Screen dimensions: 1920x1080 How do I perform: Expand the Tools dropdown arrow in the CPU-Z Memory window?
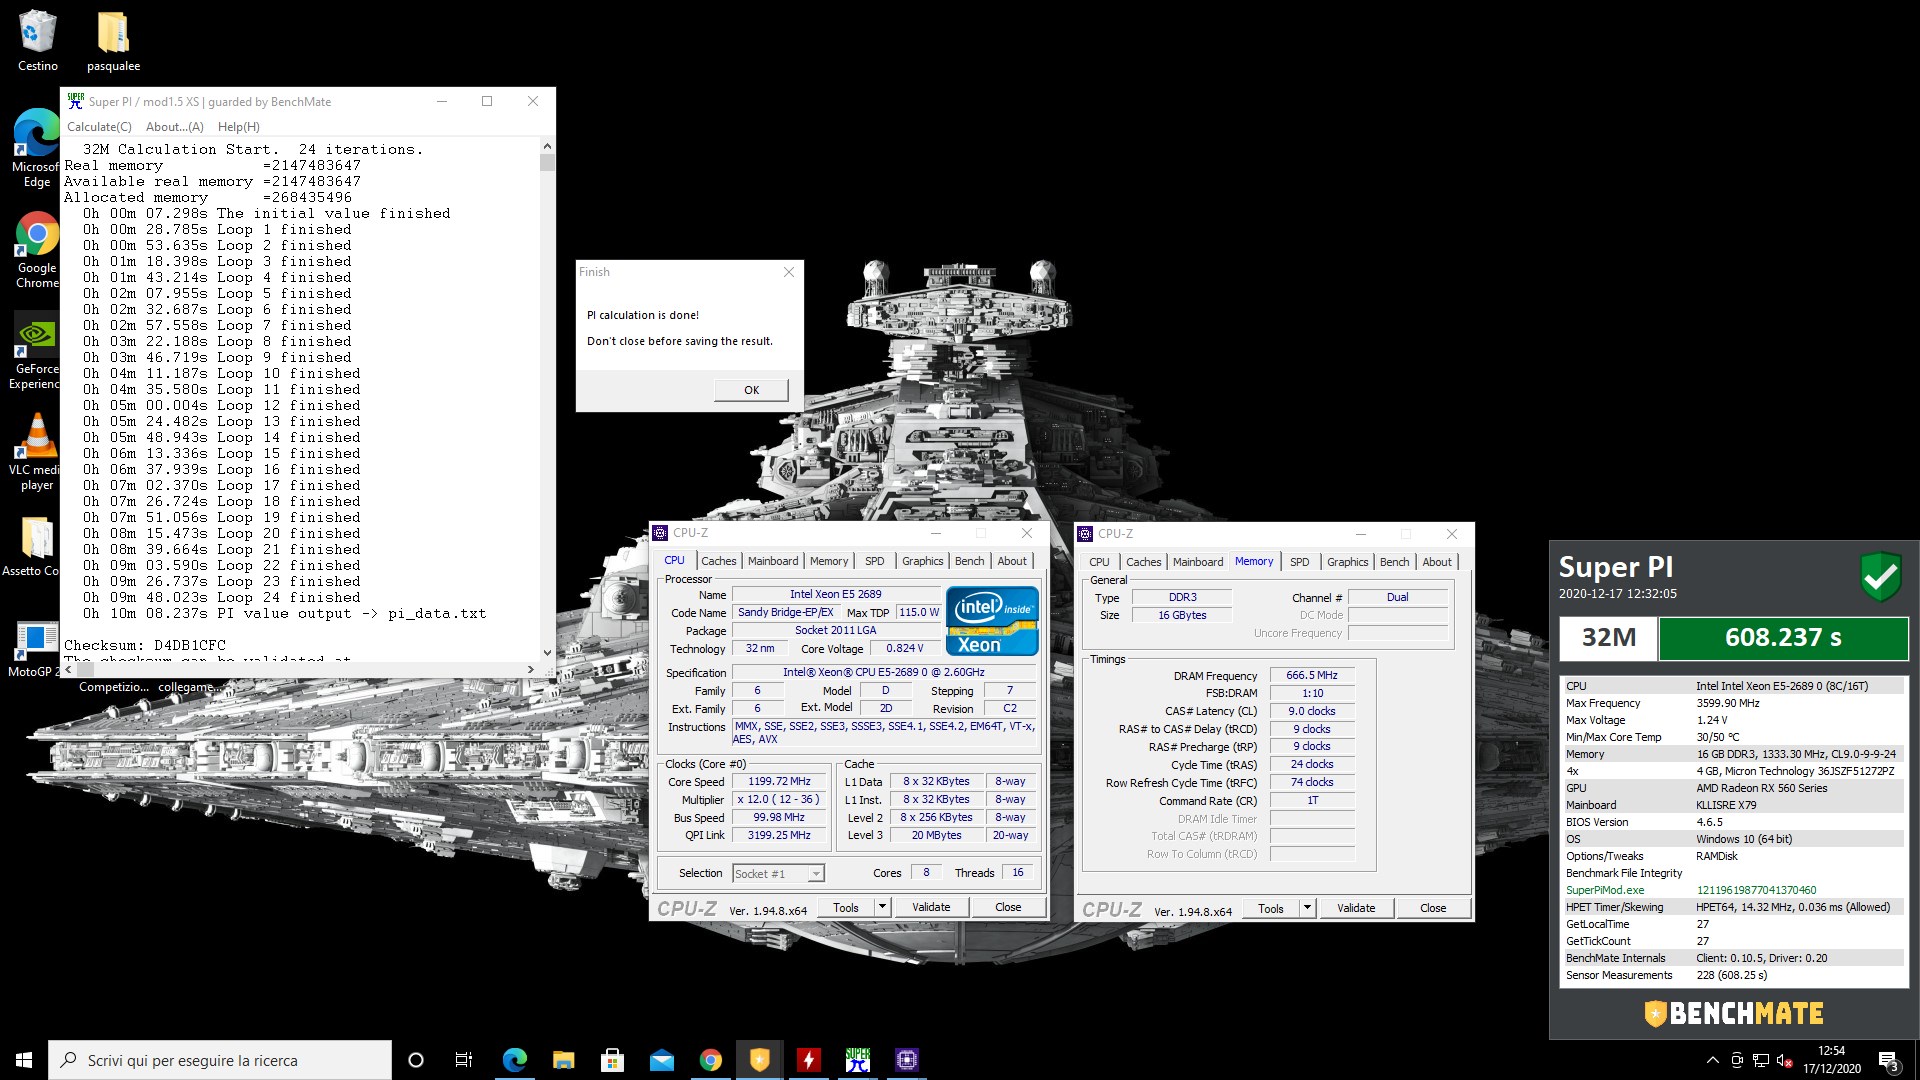click(1307, 908)
